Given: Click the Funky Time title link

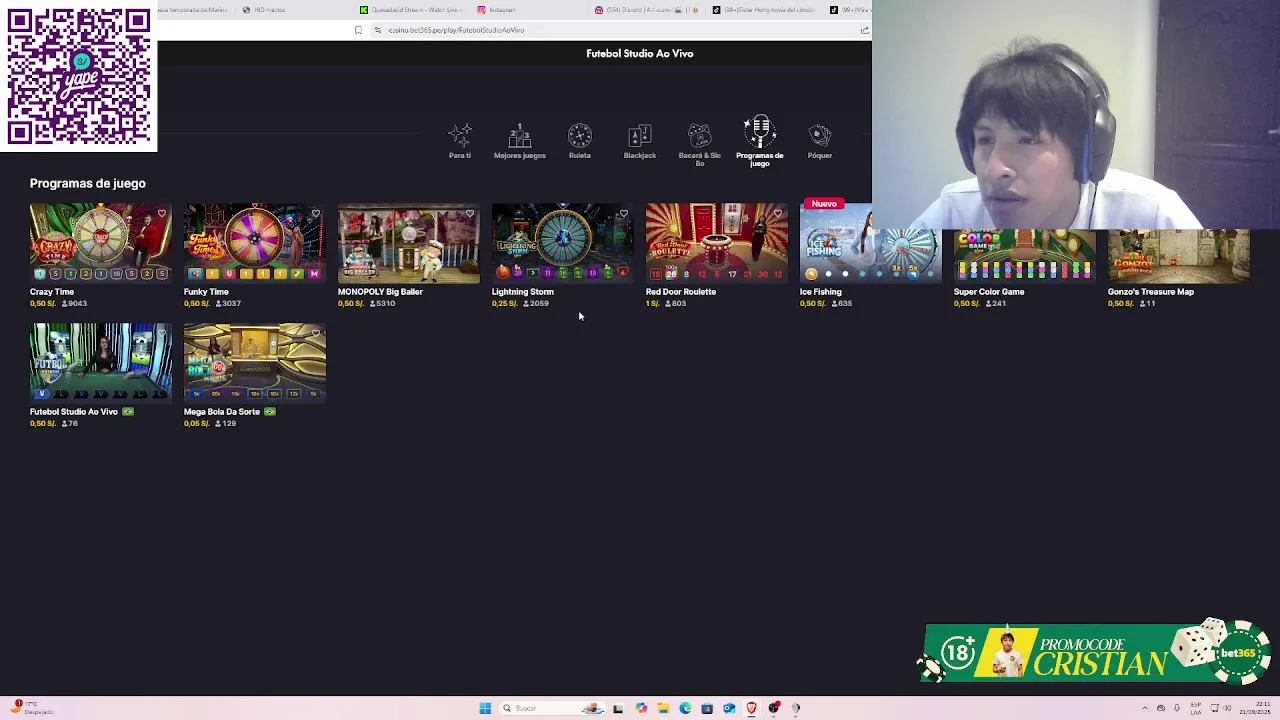Looking at the screenshot, I should [x=206, y=292].
